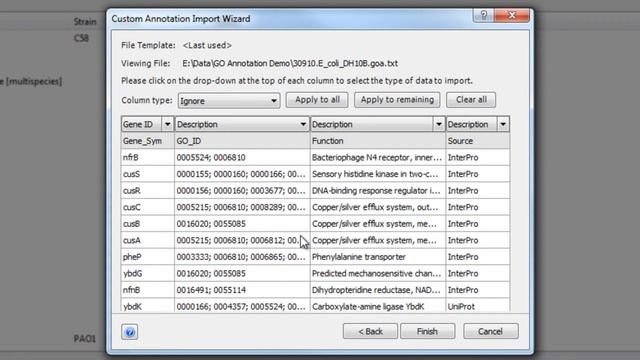
Task: Click the Predicted mechanosensitive channel function cell
Action: click(x=378, y=273)
